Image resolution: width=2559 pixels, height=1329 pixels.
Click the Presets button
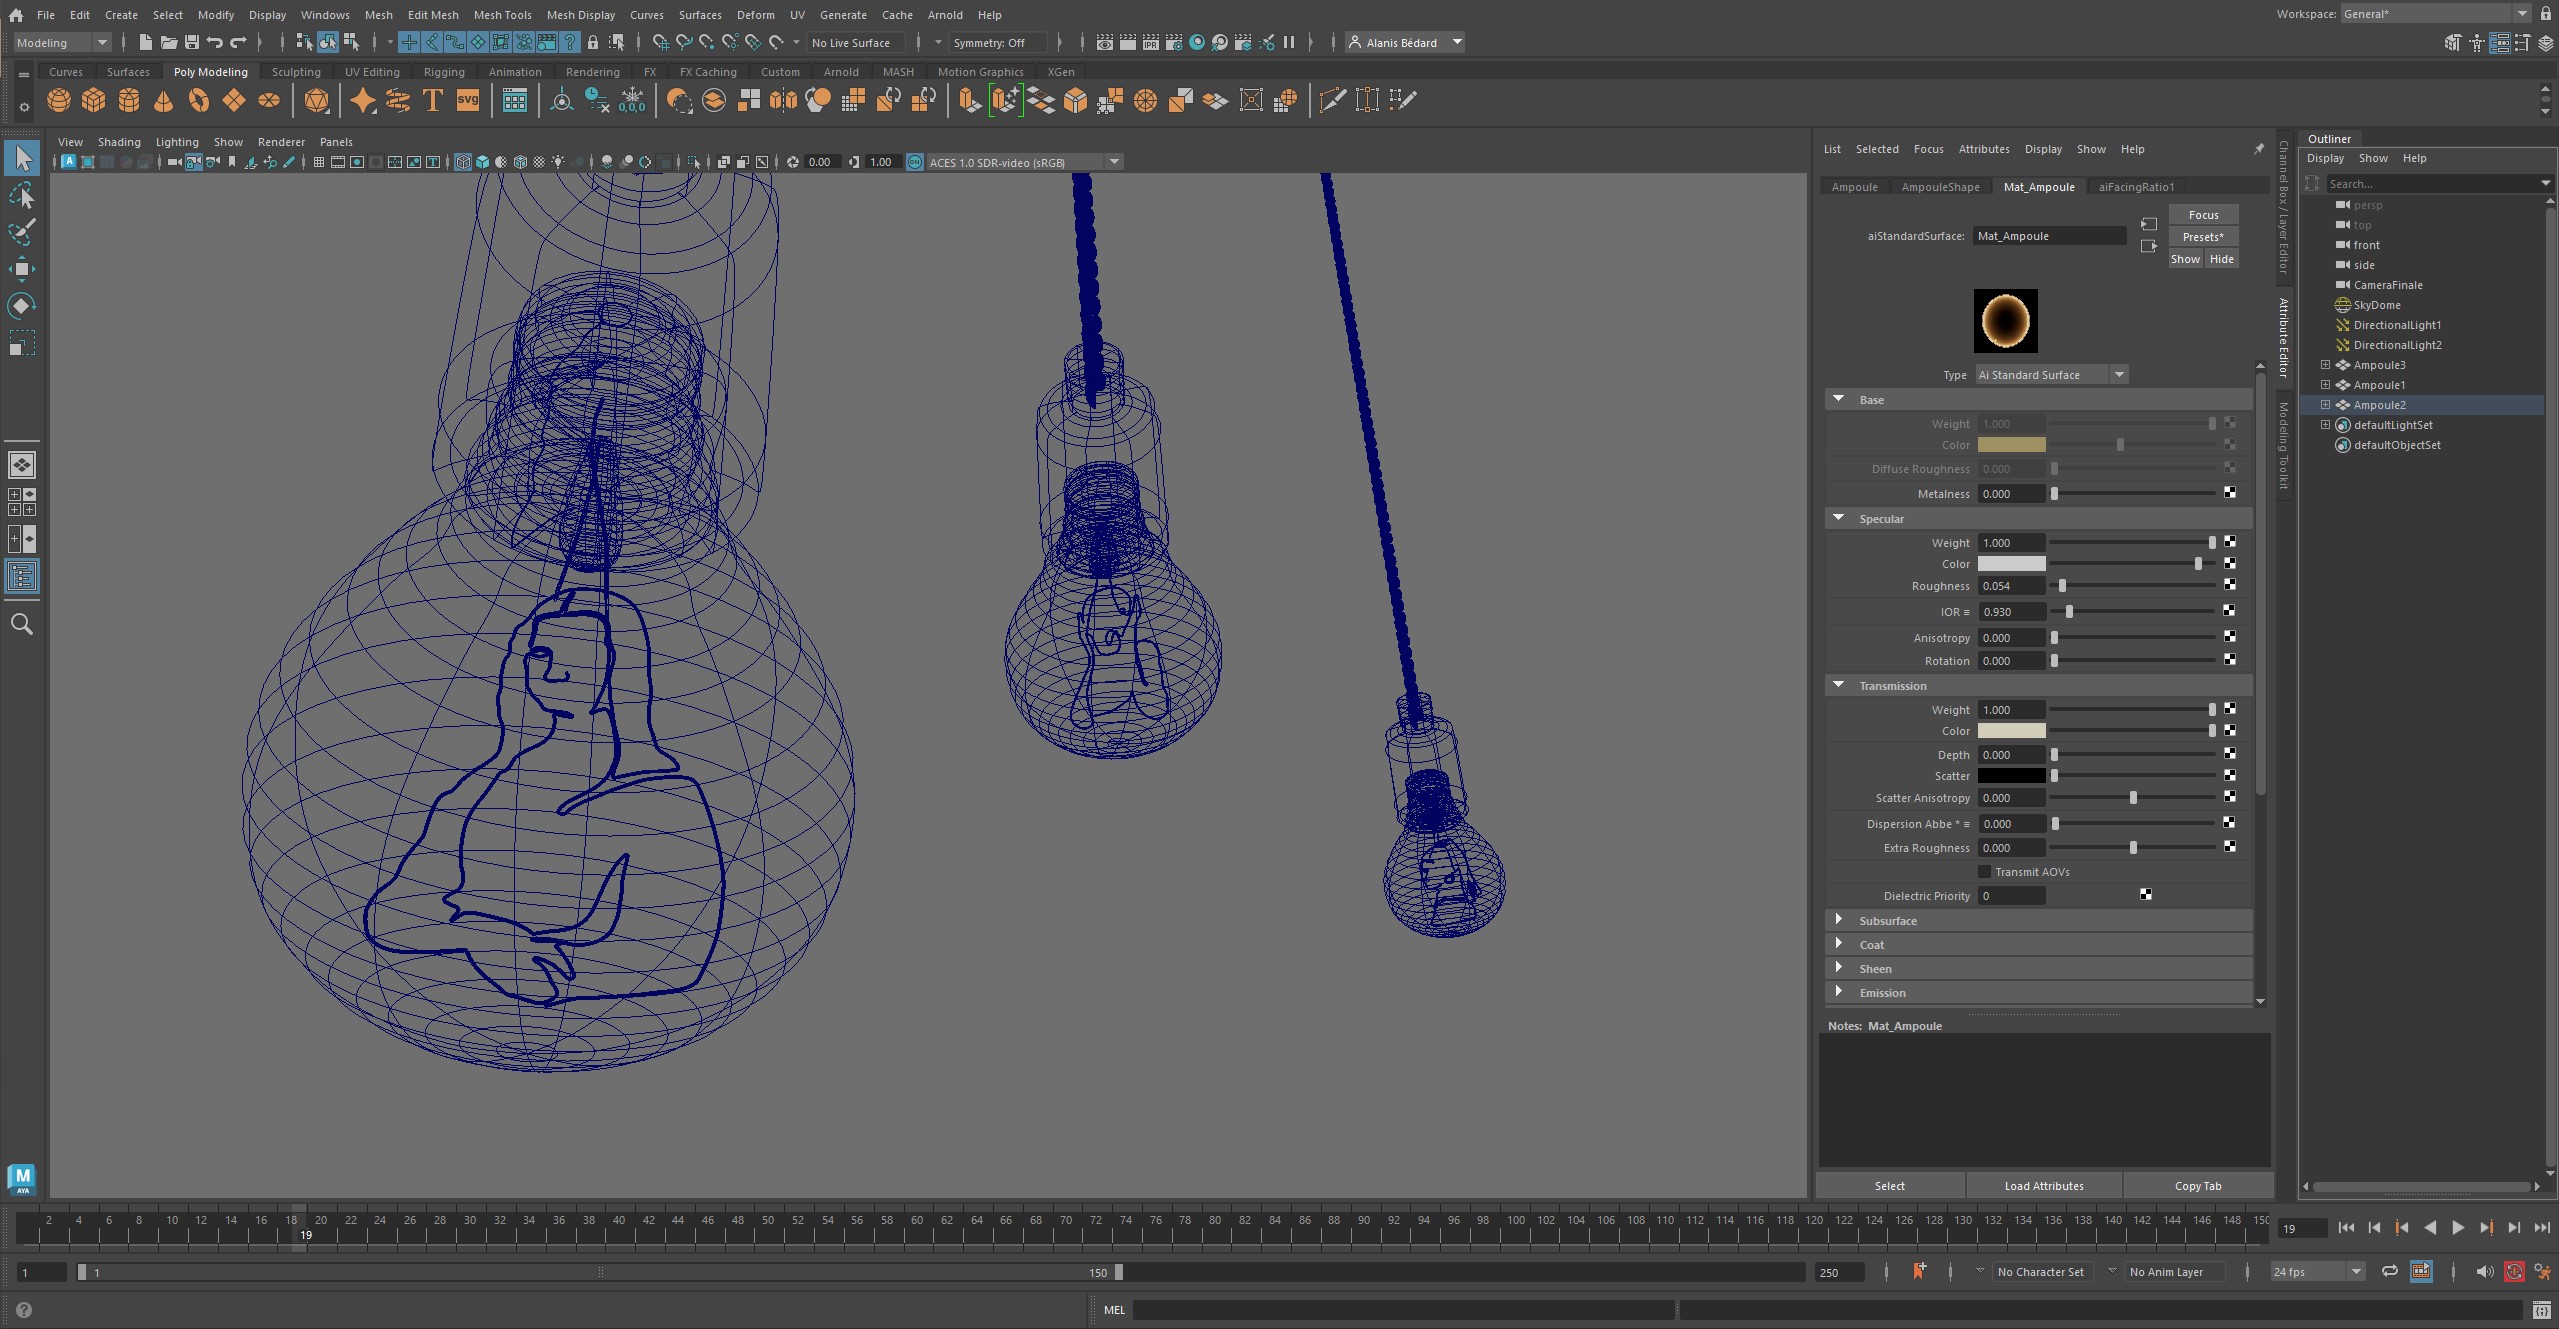[2203, 237]
